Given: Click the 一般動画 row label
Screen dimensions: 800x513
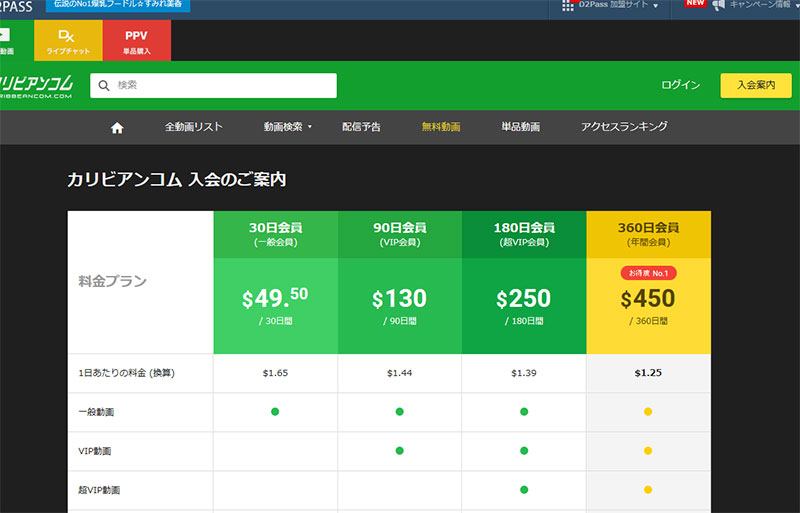Looking at the screenshot, I should [96, 412].
